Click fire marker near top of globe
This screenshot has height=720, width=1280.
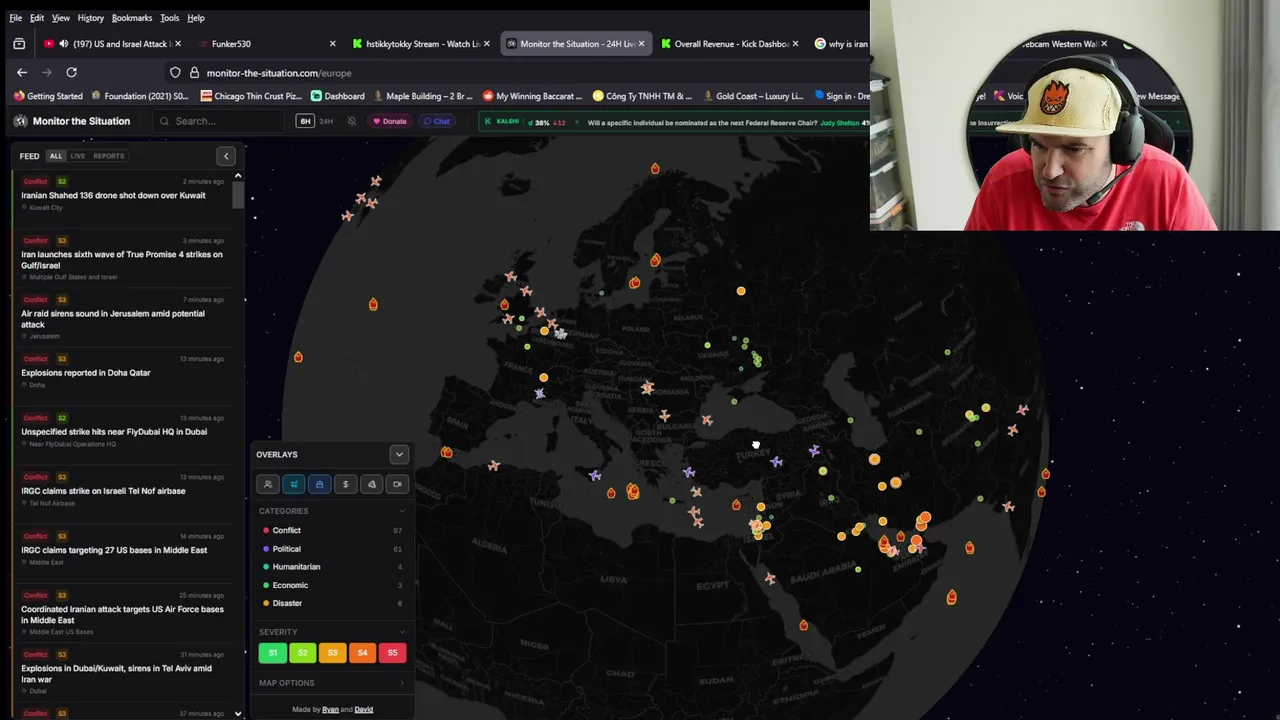click(x=655, y=169)
